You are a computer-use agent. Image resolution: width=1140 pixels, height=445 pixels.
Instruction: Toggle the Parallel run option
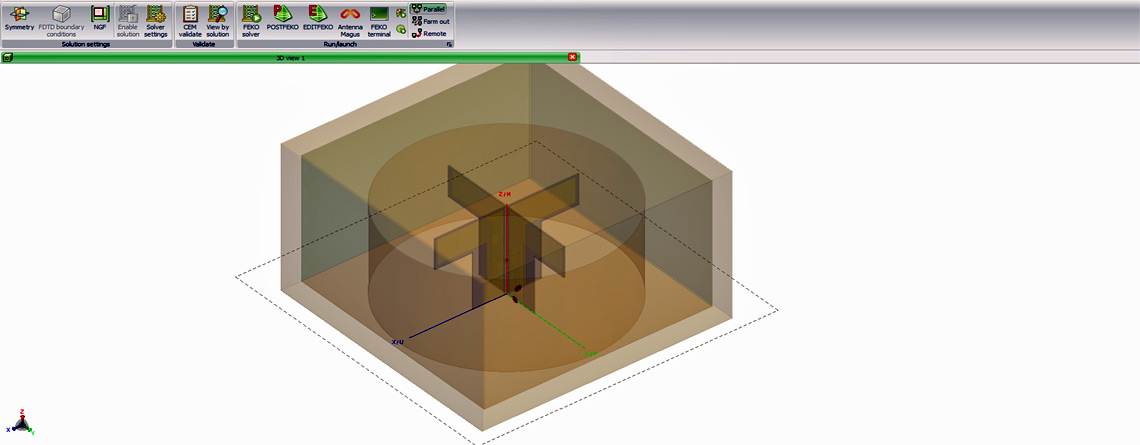[x=429, y=8]
